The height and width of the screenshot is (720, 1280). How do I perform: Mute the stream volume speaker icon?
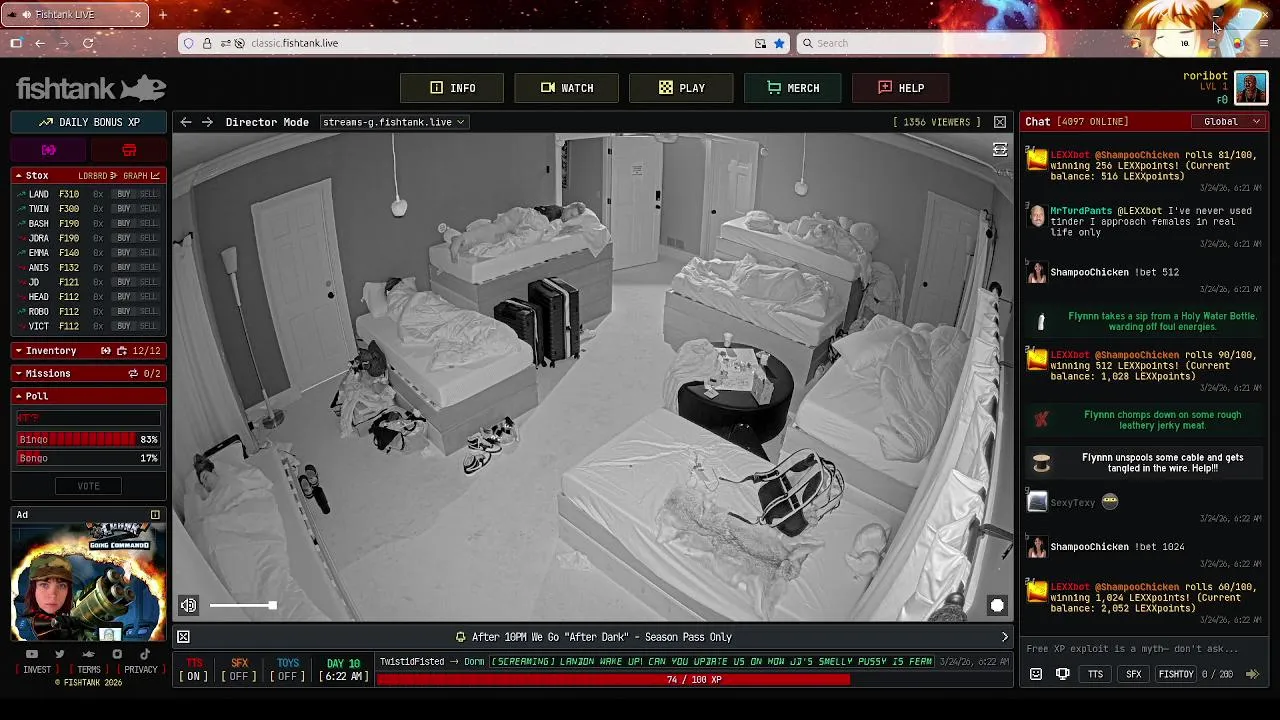click(188, 605)
